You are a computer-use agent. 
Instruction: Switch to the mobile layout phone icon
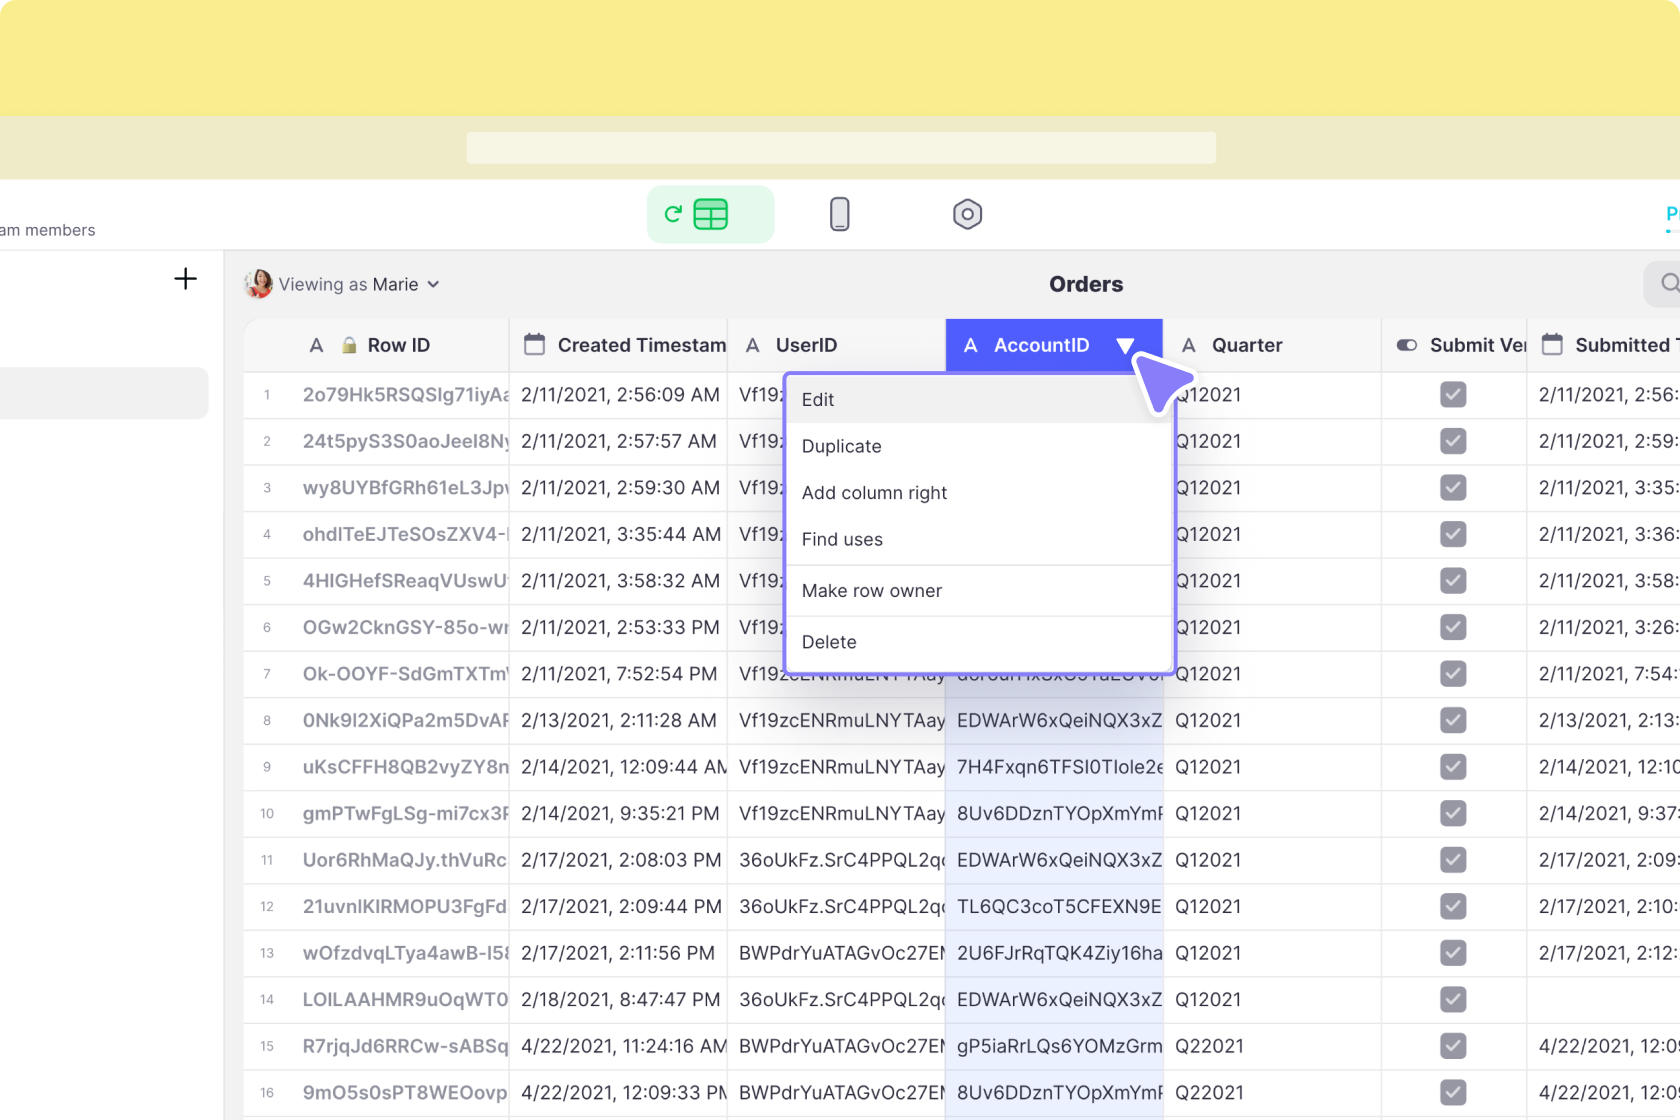(840, 214)
